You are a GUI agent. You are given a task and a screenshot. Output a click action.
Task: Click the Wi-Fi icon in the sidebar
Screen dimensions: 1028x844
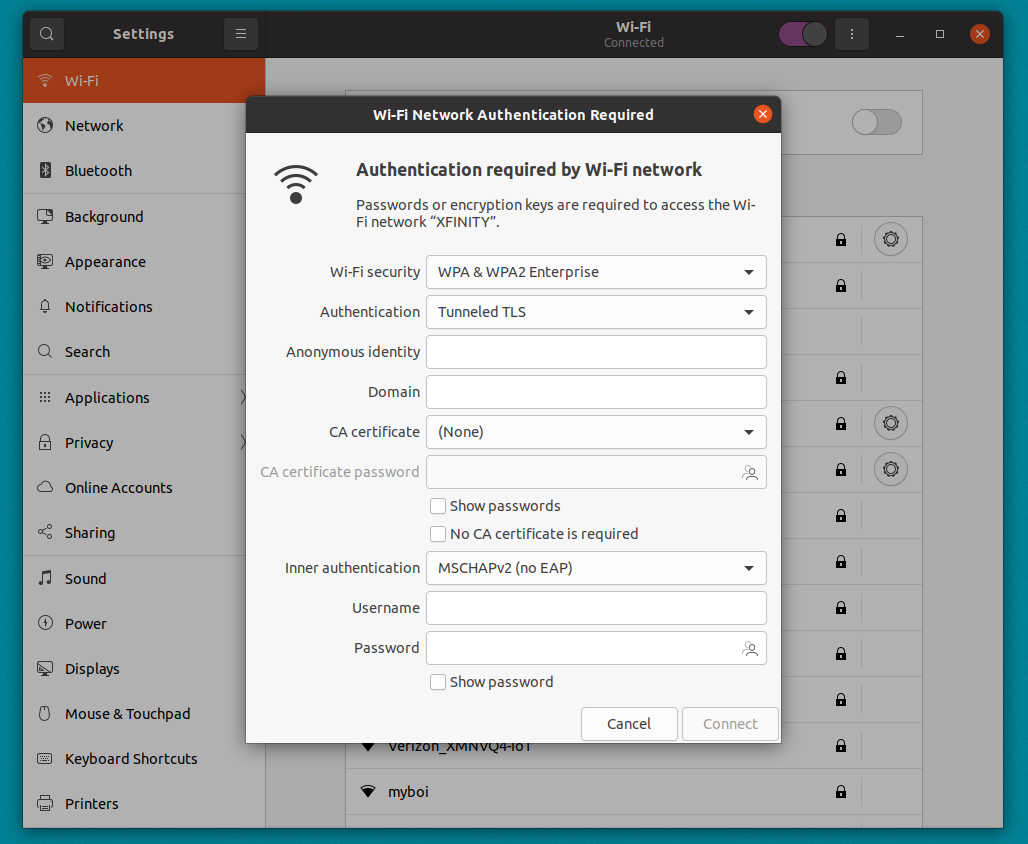coord(45,81)
